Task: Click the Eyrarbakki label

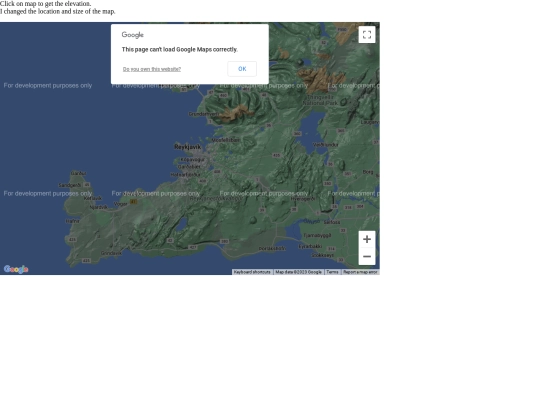Action: (x=310, y=247)
